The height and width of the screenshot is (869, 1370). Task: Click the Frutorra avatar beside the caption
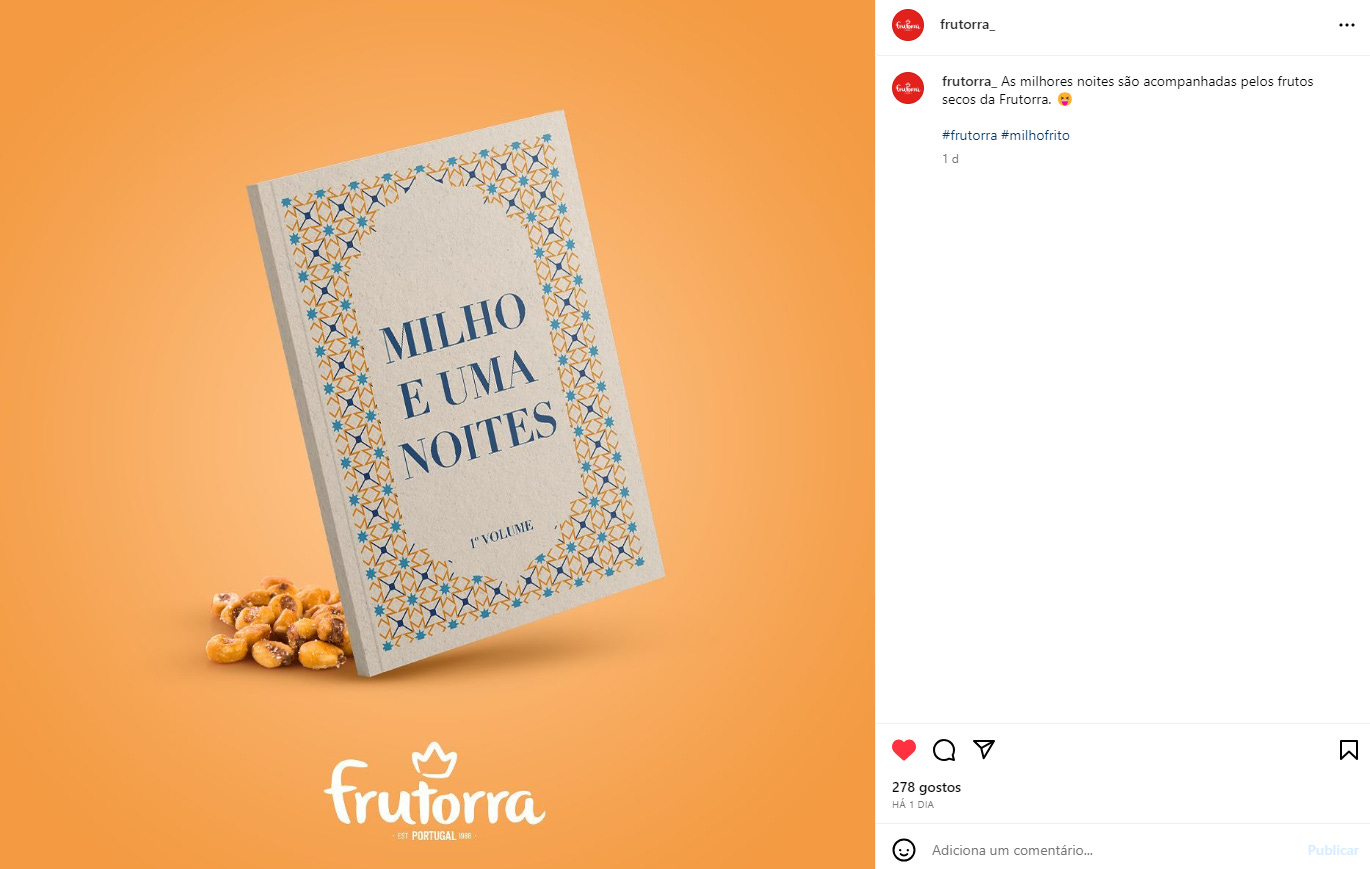908,88
